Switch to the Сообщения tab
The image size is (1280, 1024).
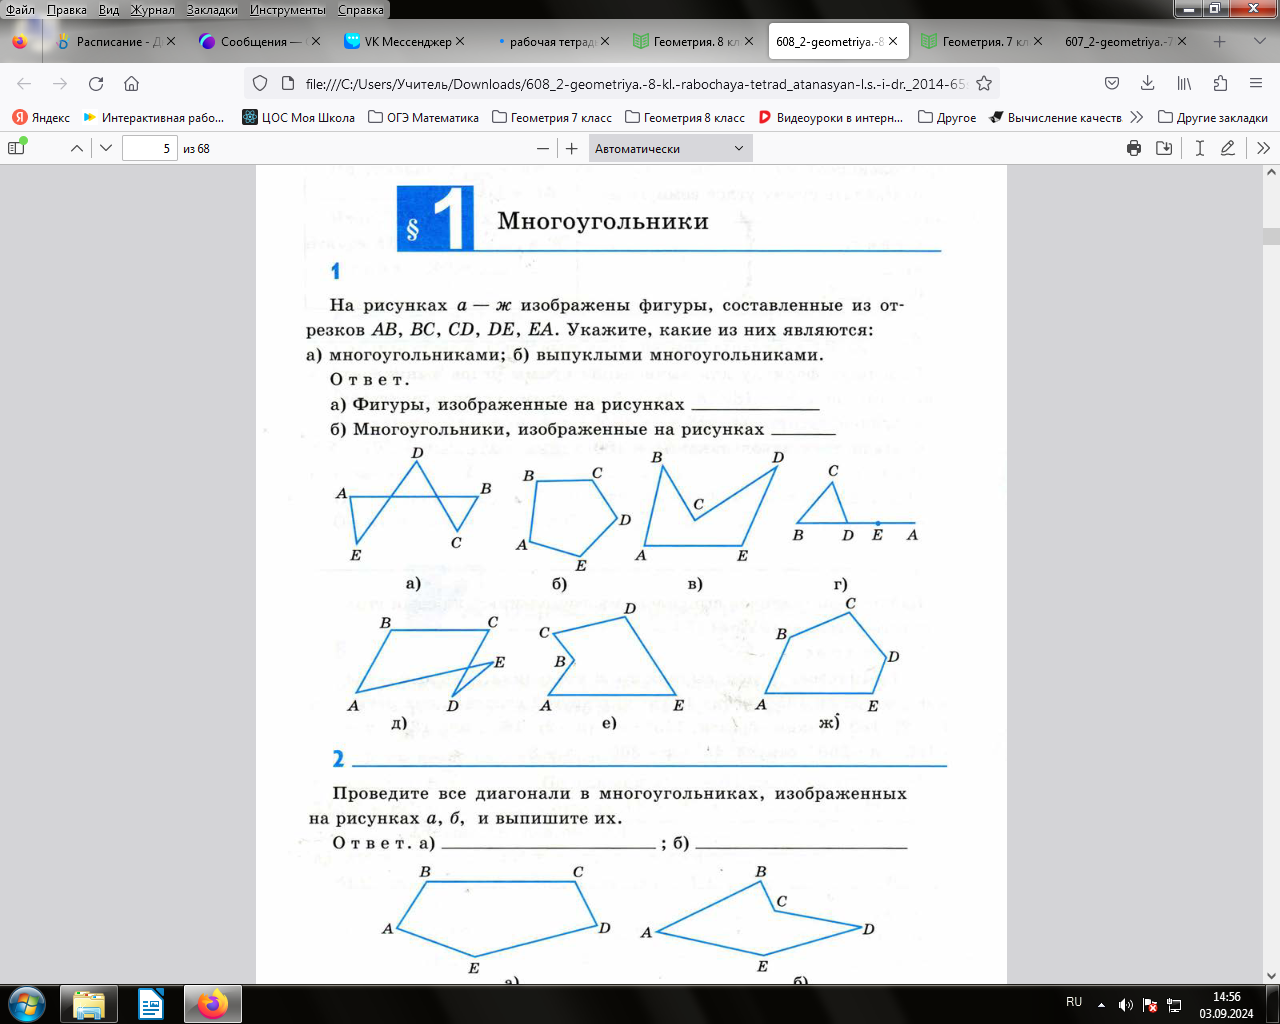[x=260, y=42]
